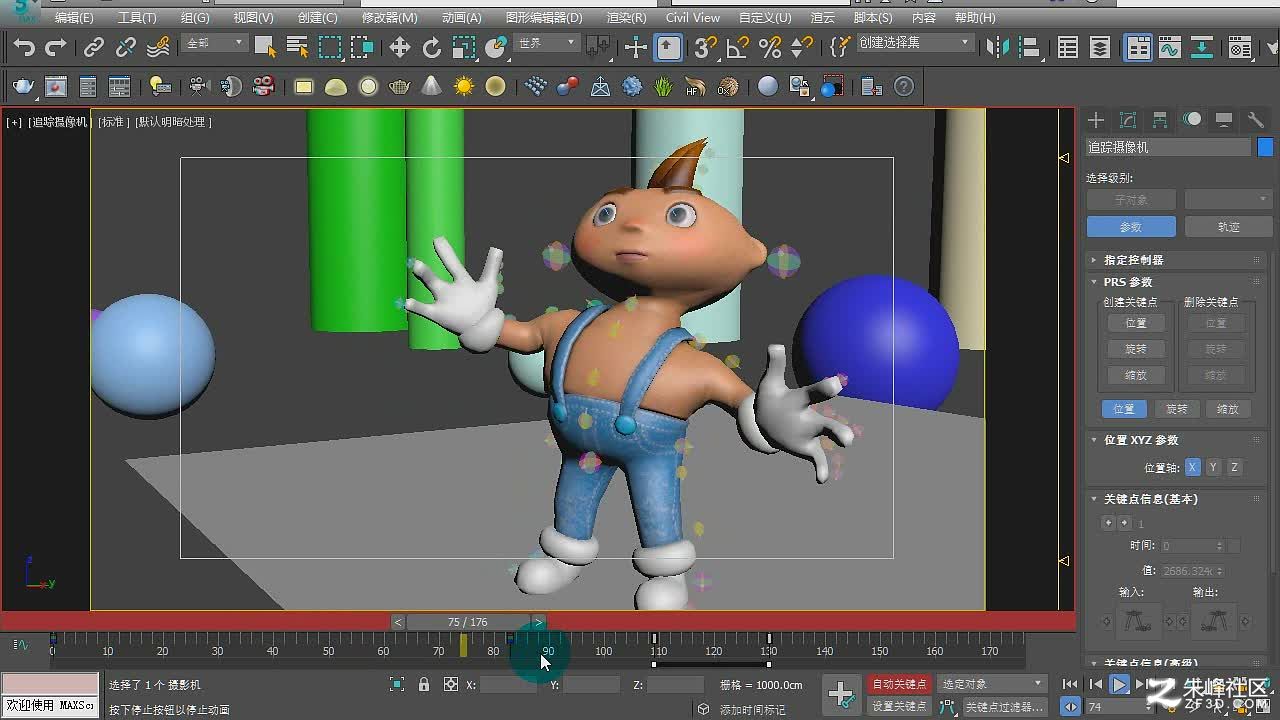Open the Modify panel tab icon
Screen dimensions: 1280x720
point(1128,120)
